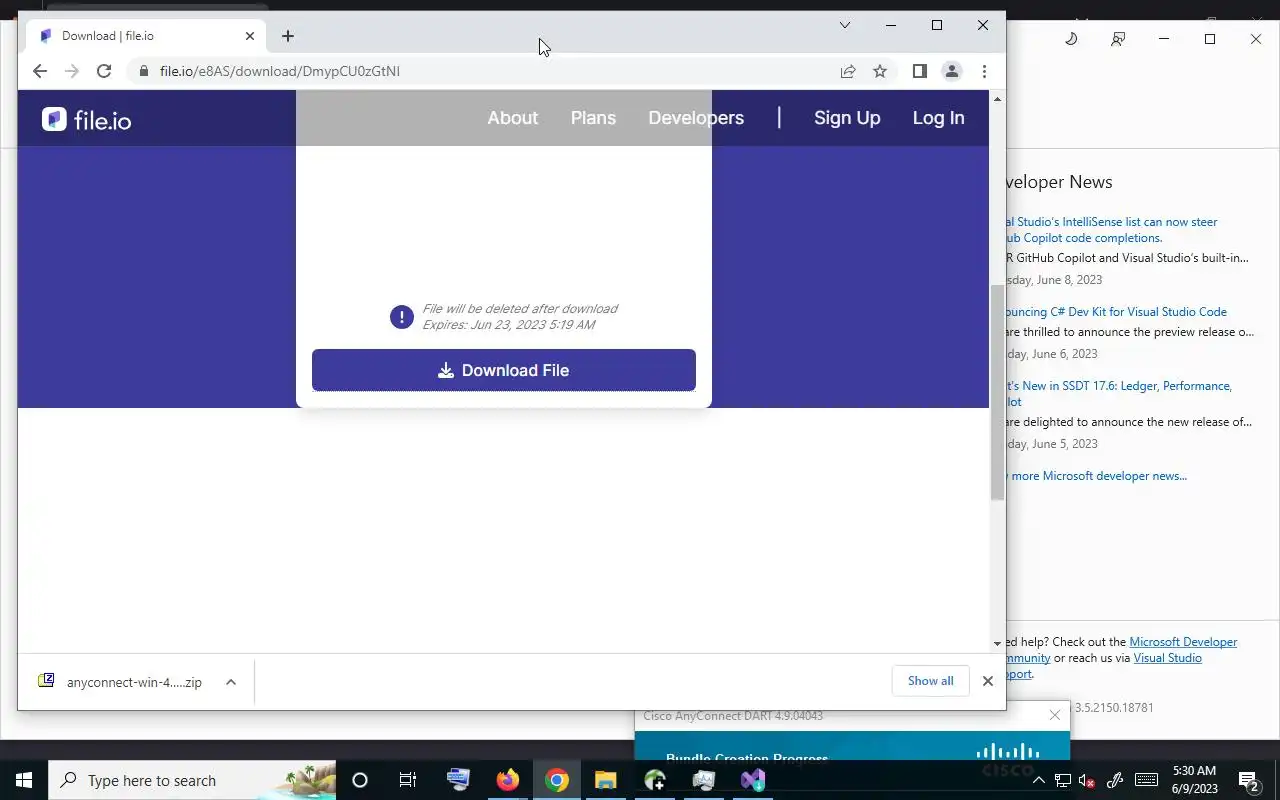Screen dimensions: 1280x800
Task: Open the Chrome profile avatar
Action: point(952,71)
